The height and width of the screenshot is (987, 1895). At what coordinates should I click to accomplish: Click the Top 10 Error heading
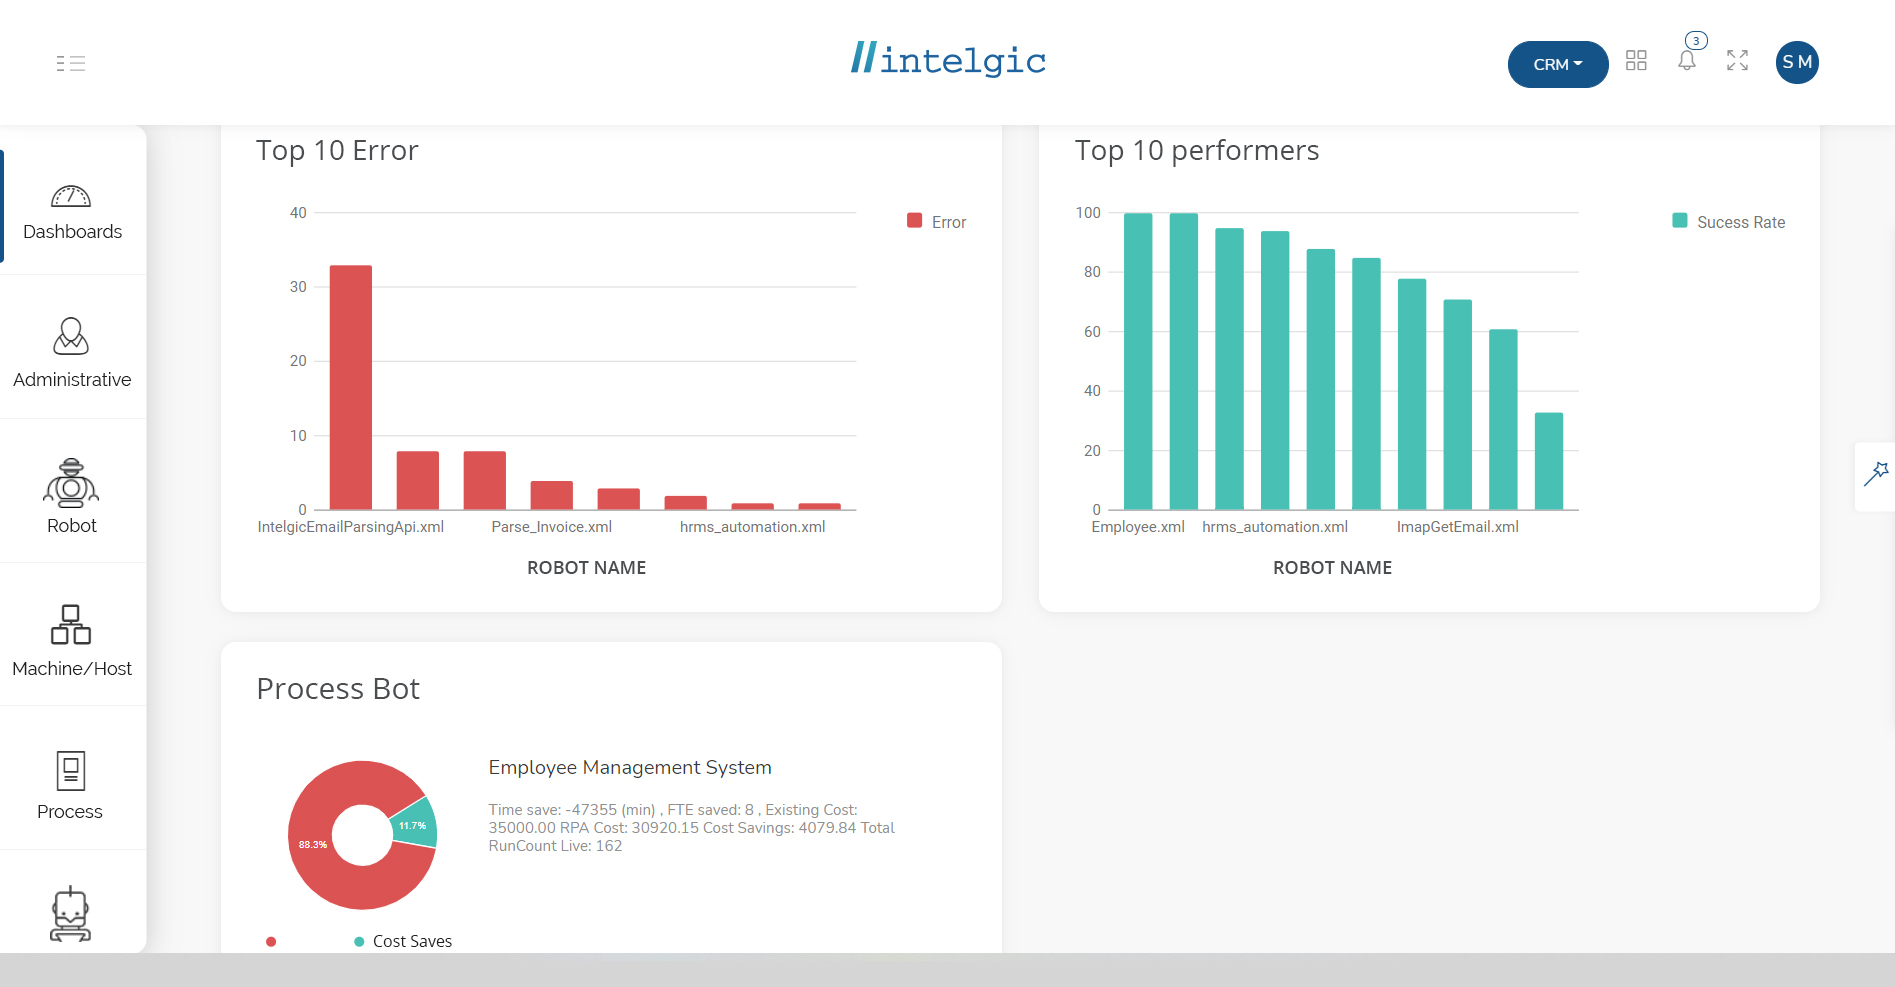pos(337,151)
